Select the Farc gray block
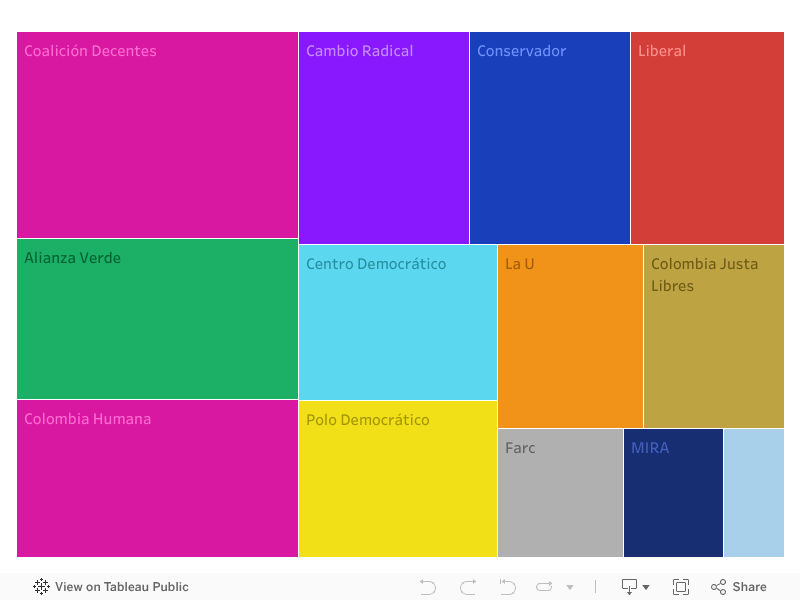 coord(560,493)
